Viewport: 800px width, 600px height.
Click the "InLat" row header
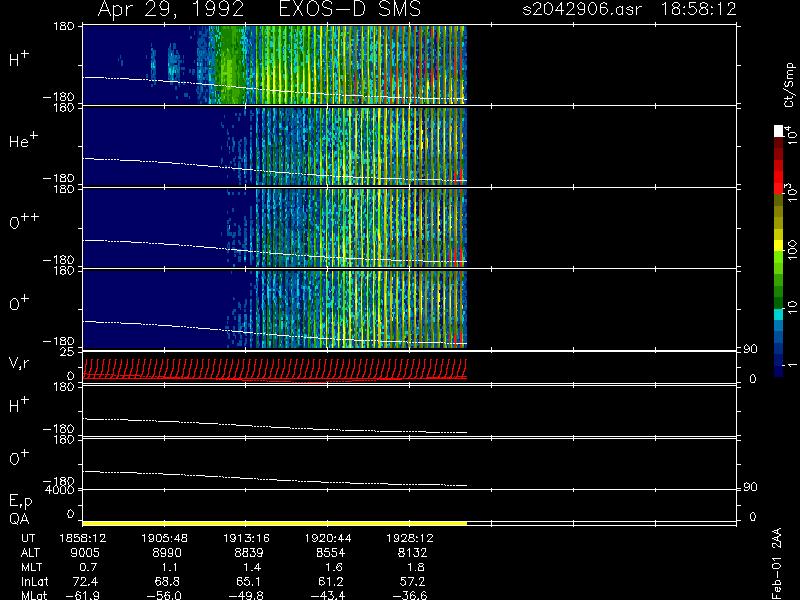point(35,582)
